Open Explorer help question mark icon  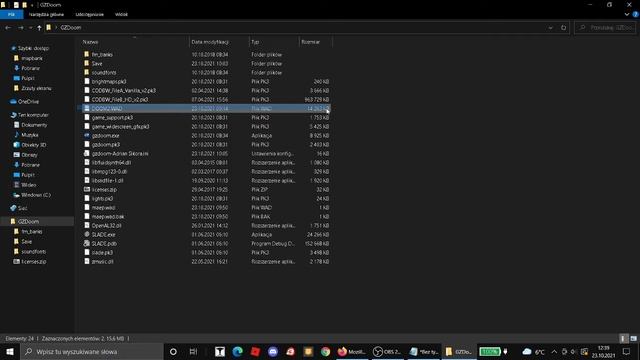pyautogui.click(x=635, y=14)
